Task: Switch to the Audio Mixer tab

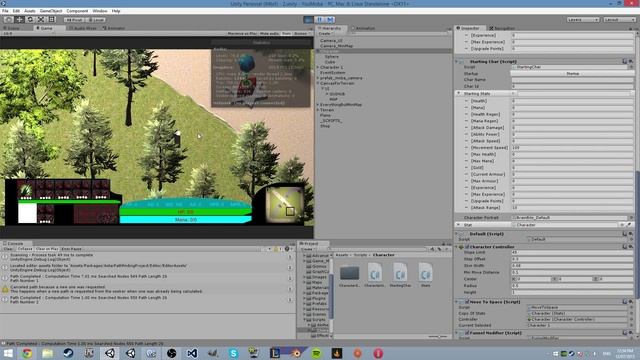Action: [83, 28]
